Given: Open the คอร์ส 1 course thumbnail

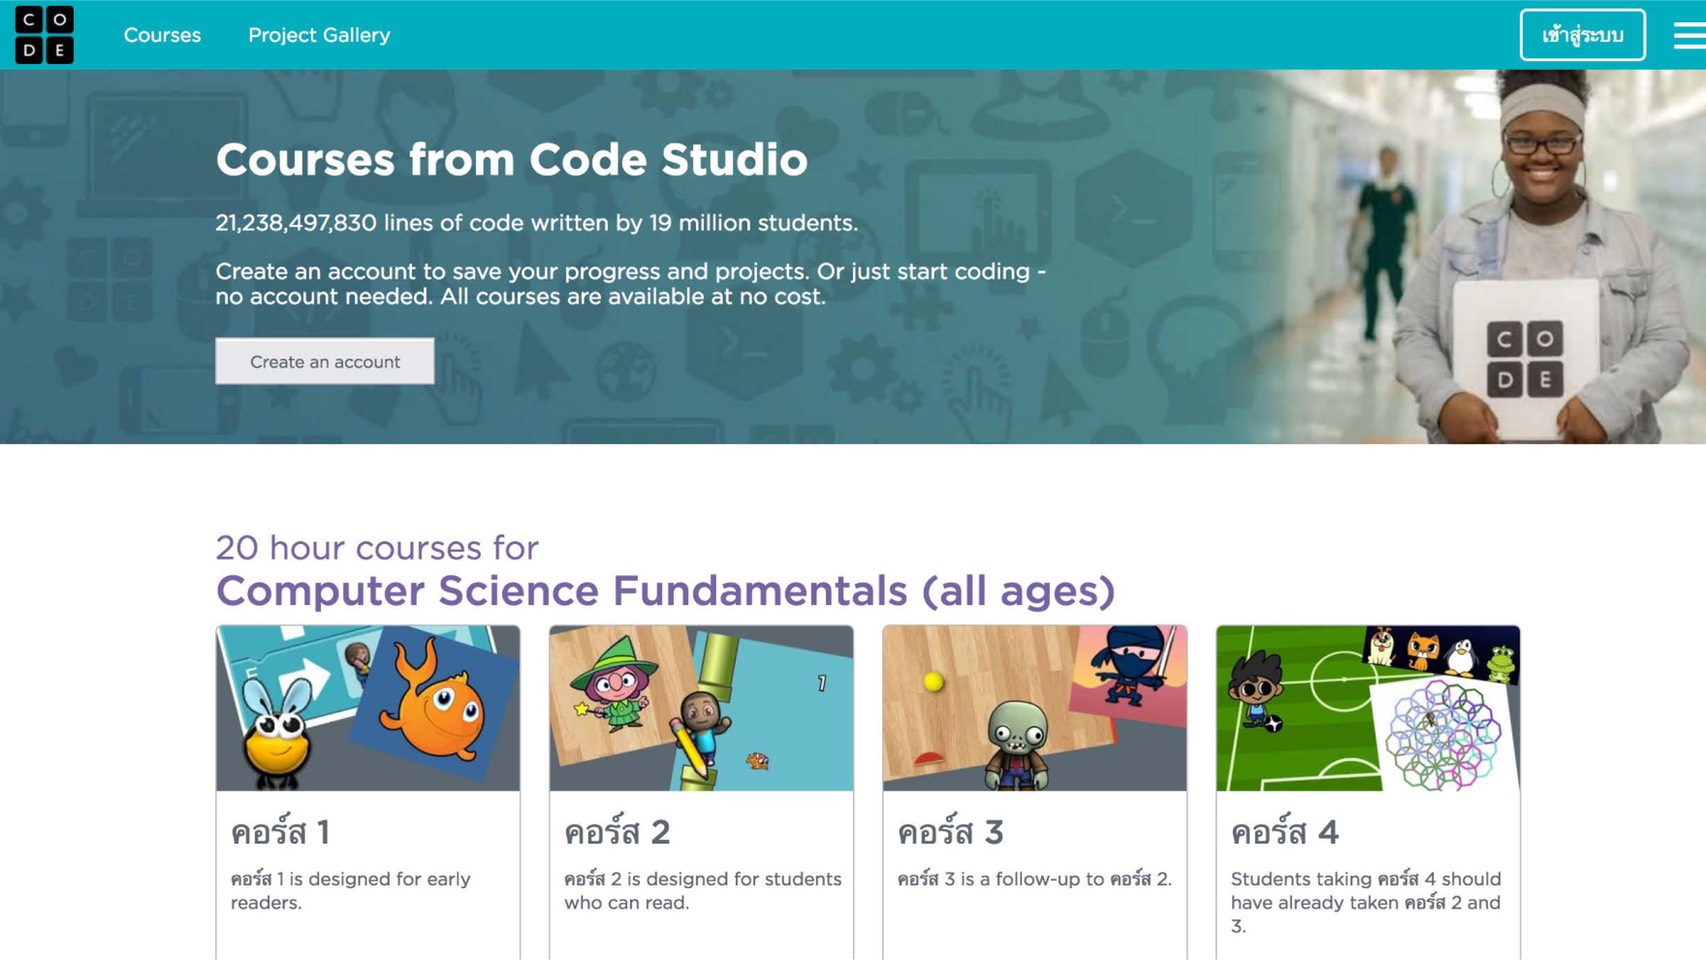Looking at the screenshot, I should 368,708.
